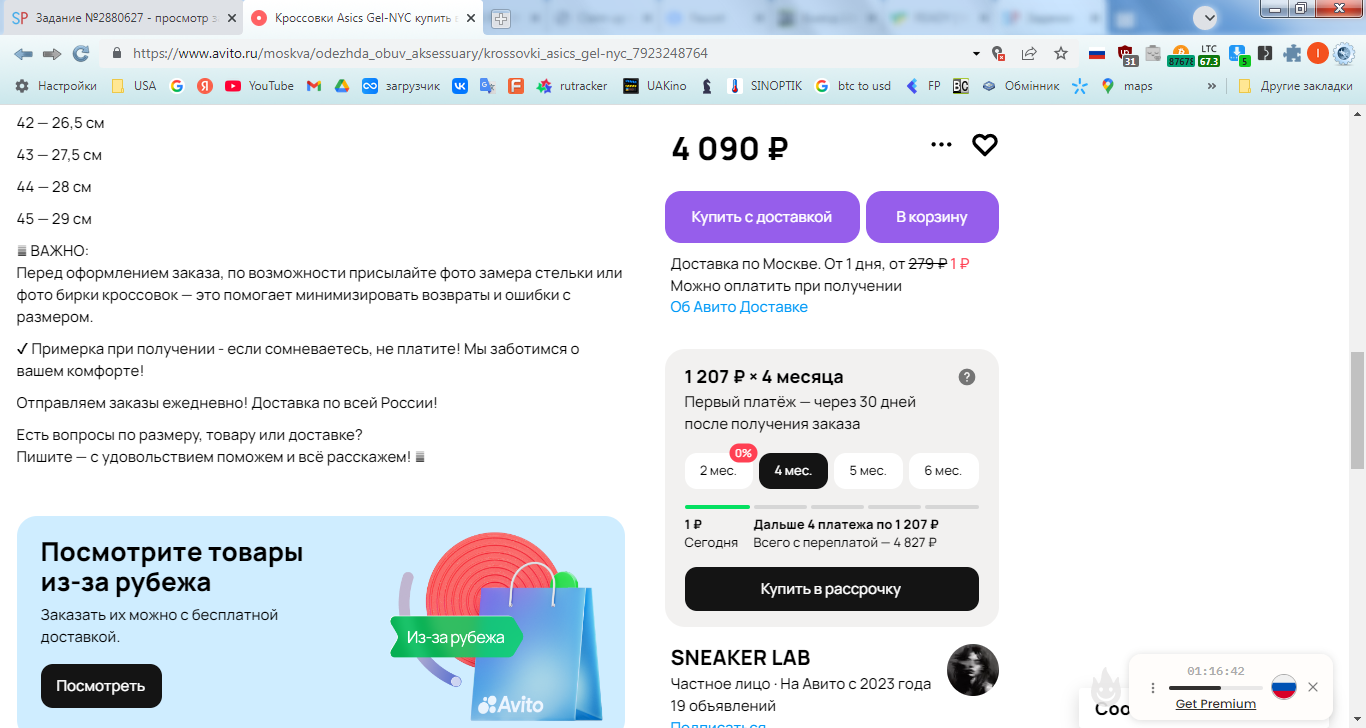Open Get Premium link
This screenshot has height=728, width=1366.
coord(1215,704)
